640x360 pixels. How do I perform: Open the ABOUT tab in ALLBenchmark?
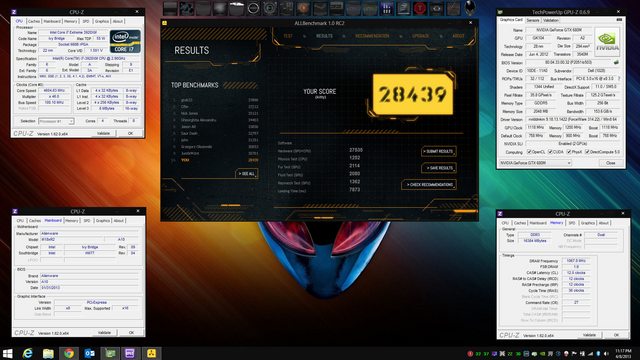click(458, 36)
